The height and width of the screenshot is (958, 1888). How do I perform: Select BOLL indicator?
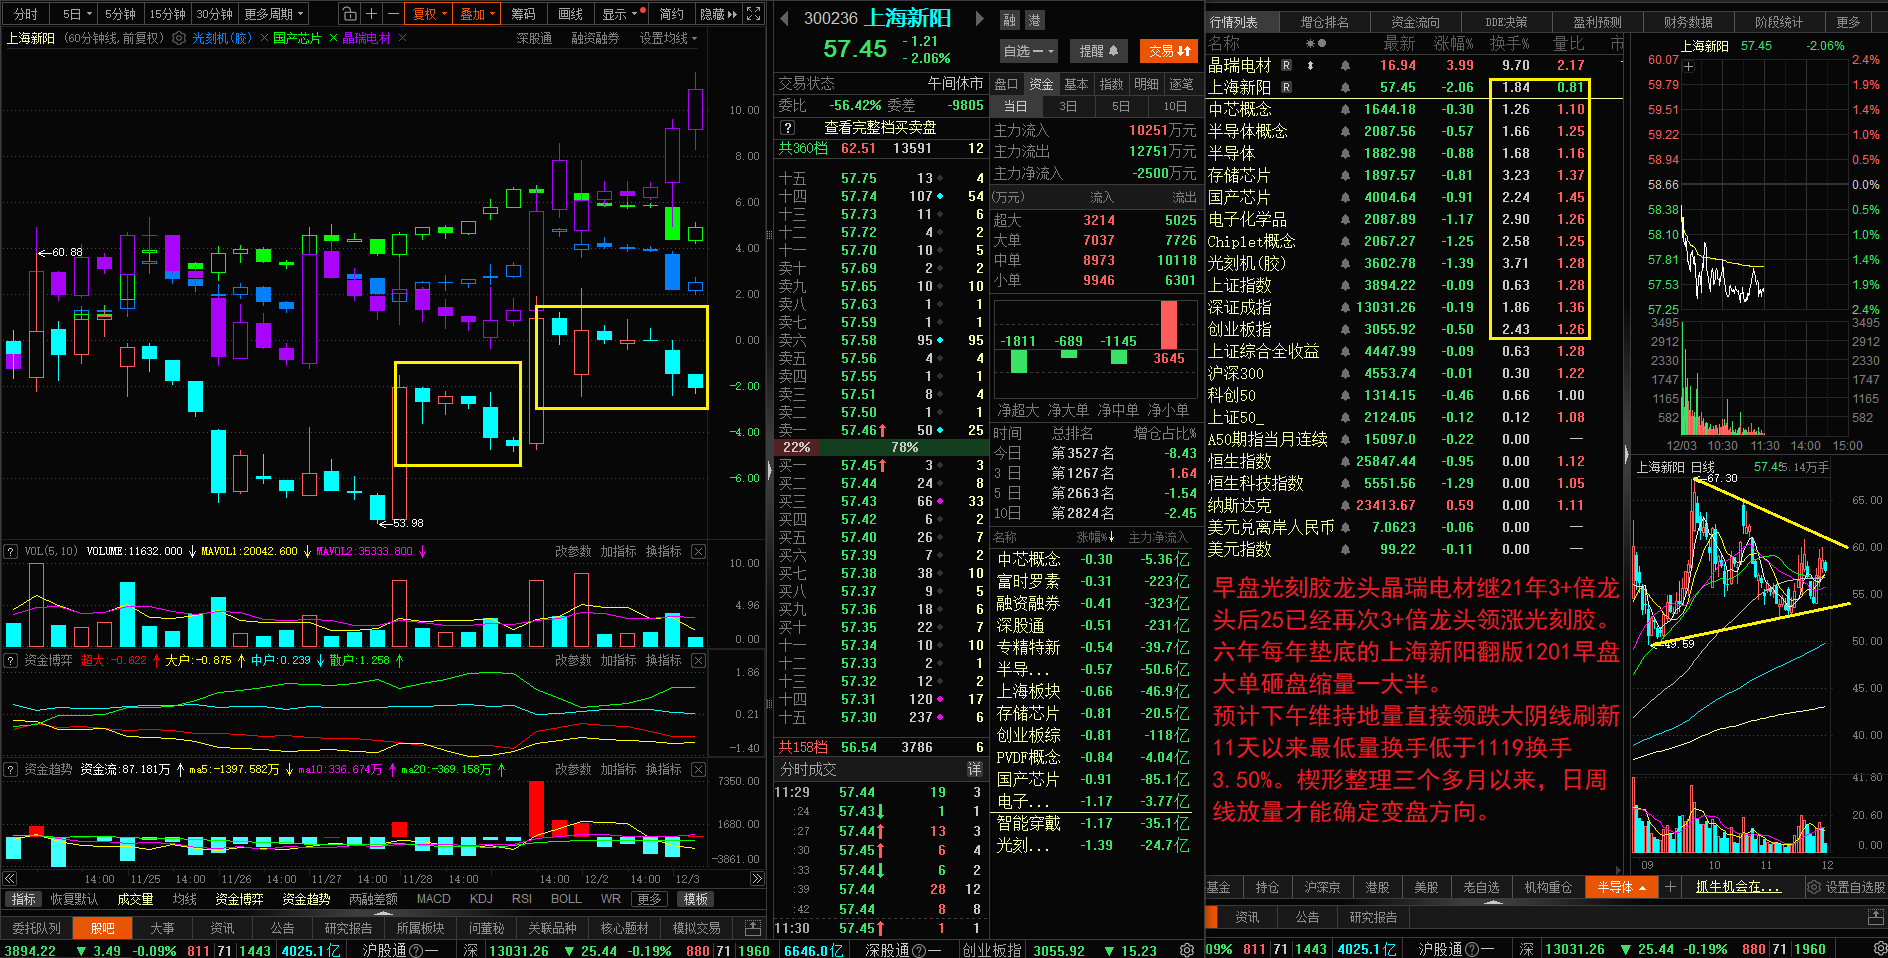point(566,899)
